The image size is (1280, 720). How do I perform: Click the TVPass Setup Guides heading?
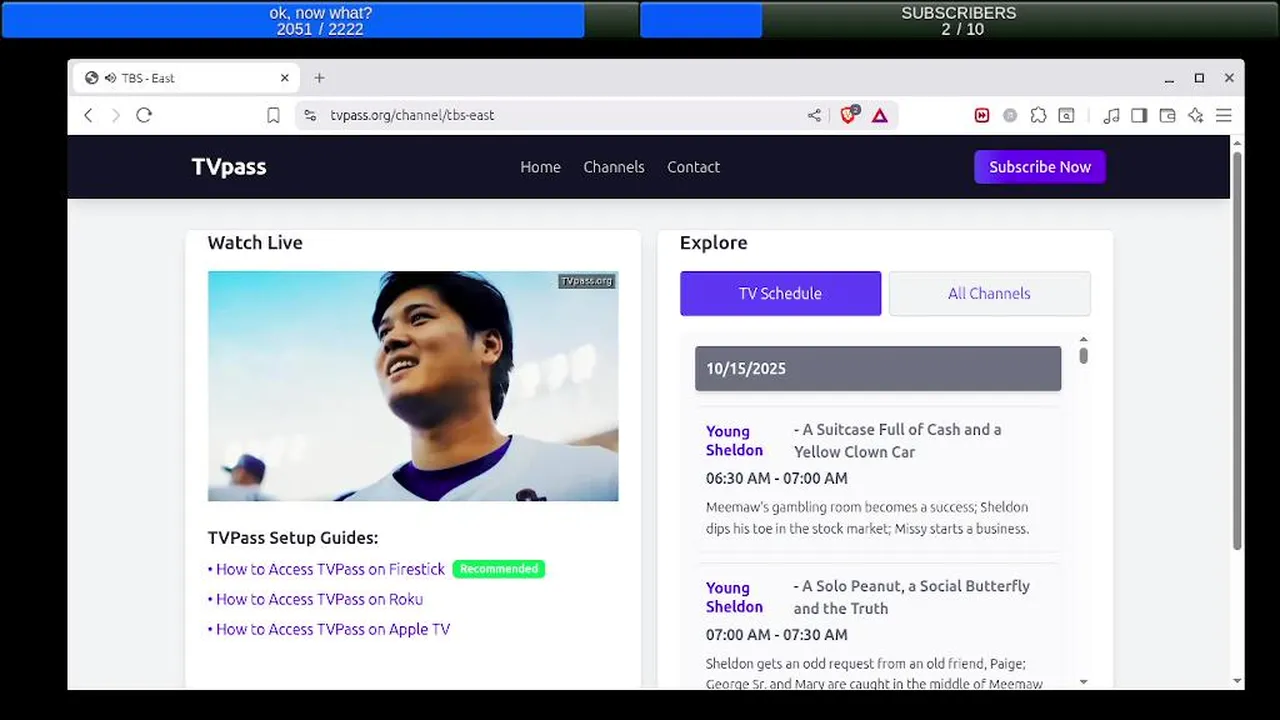293,538
